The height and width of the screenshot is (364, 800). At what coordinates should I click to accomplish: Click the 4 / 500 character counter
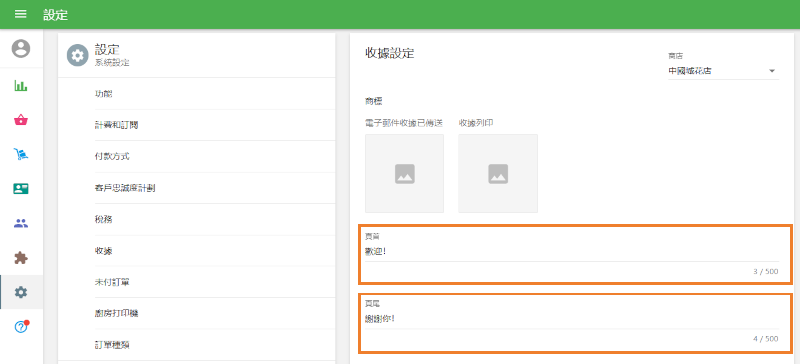click(x=765, y=339)
